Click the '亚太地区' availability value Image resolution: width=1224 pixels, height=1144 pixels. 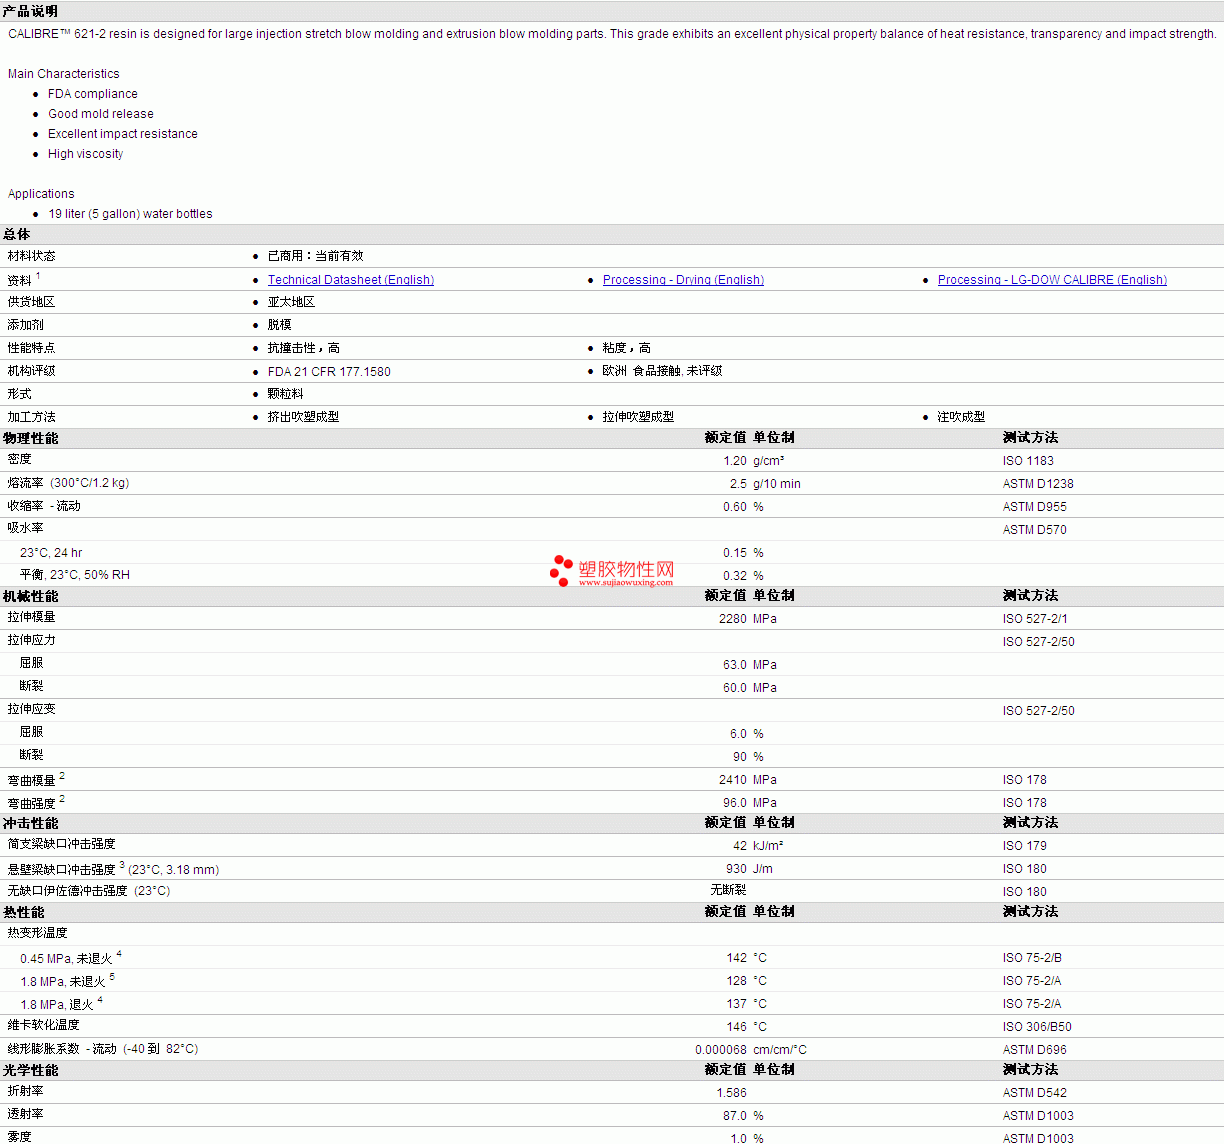[x=291, y=302]
